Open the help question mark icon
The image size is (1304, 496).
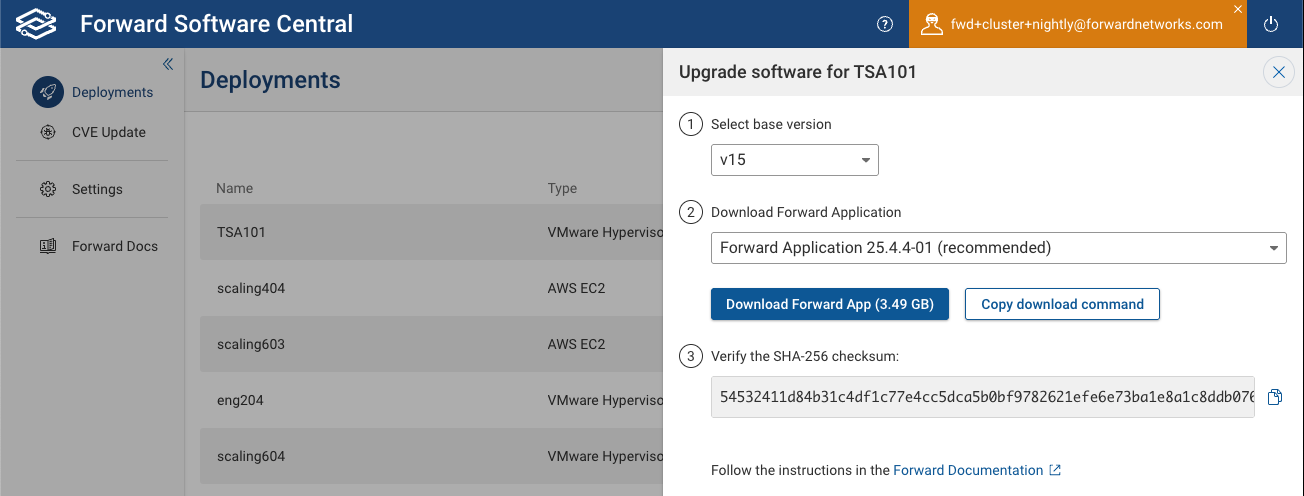coord(884,24)
